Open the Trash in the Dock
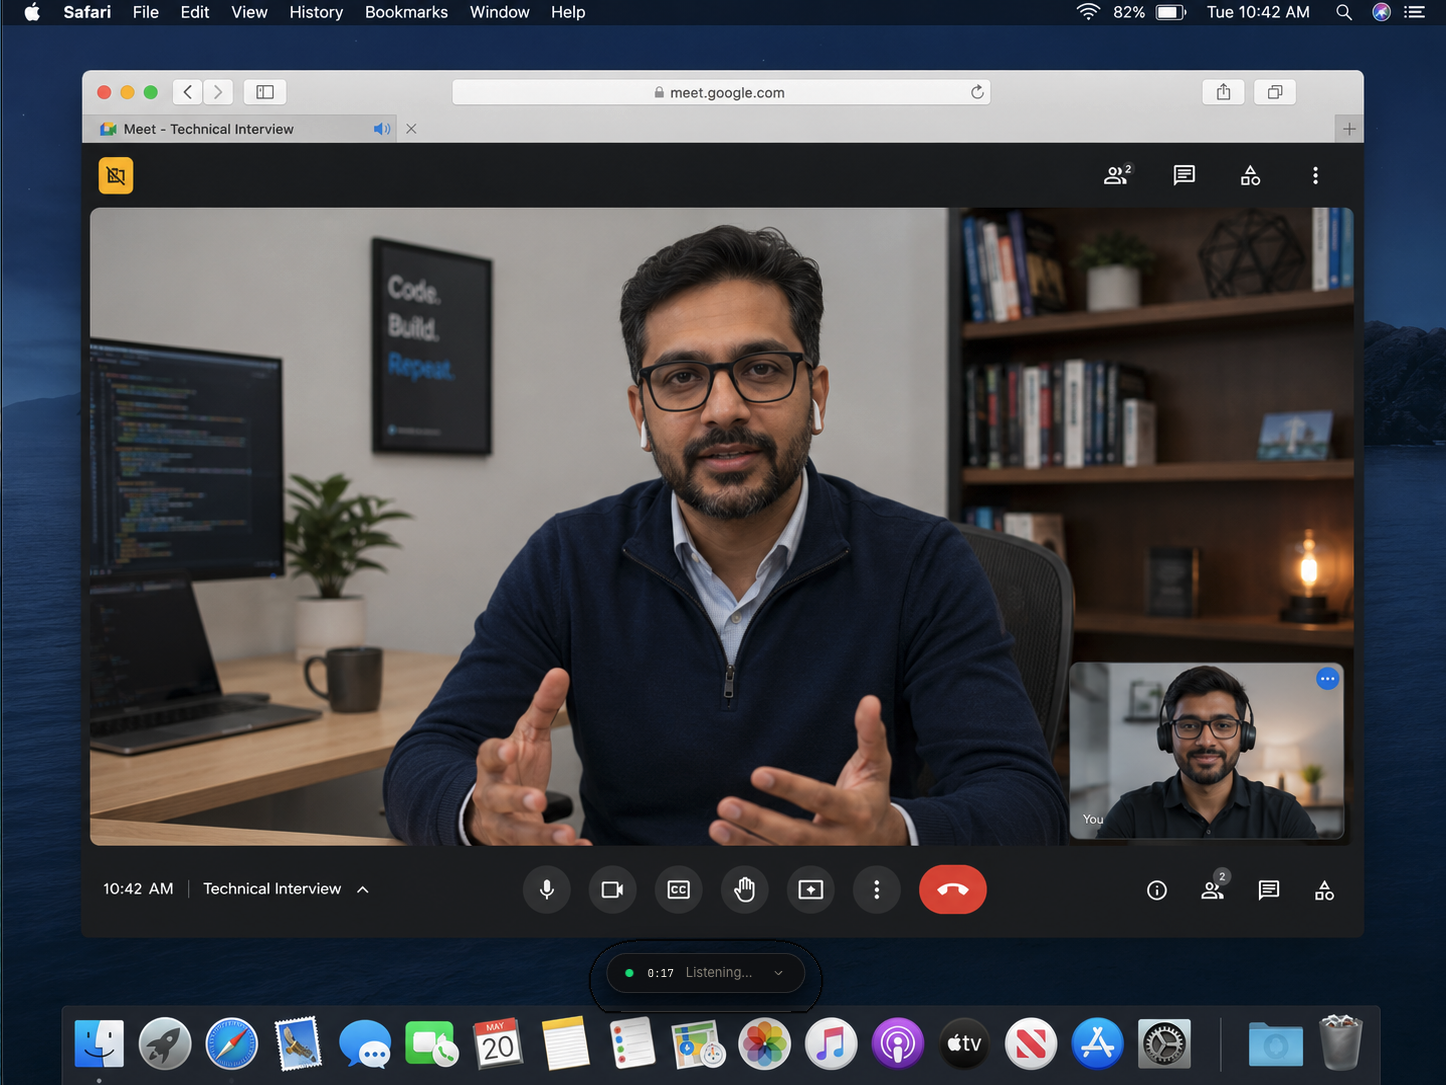This screenshot has height=1085, width=1446. click(1341, 1042)
